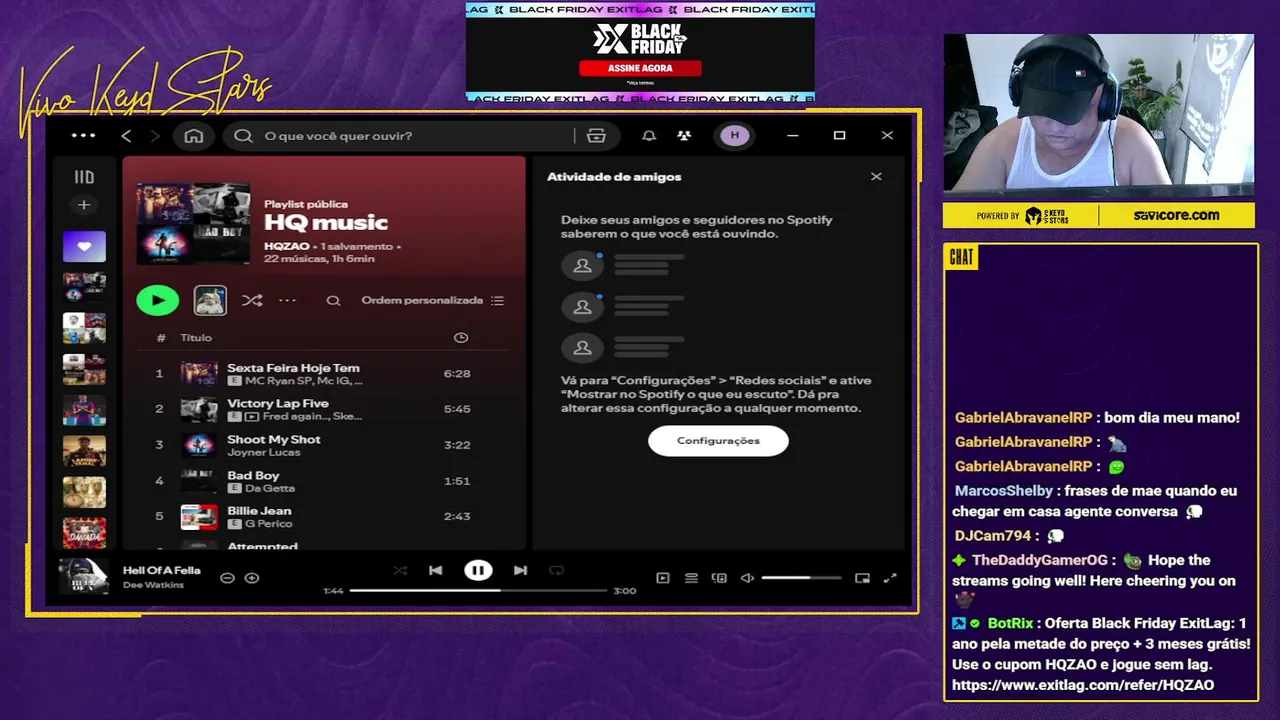Play the HQ music playlist with green button

point(158,300)
